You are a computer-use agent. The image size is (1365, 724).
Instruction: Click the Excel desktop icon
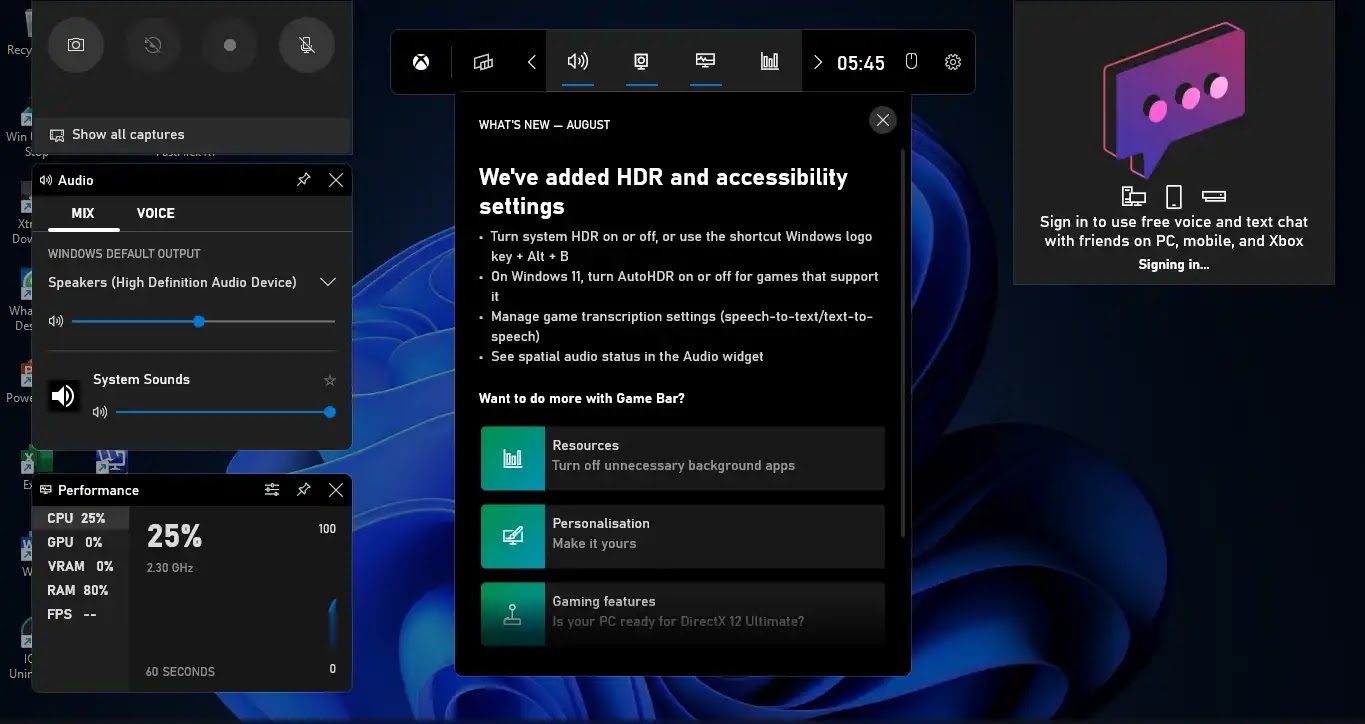click(36, 462)
